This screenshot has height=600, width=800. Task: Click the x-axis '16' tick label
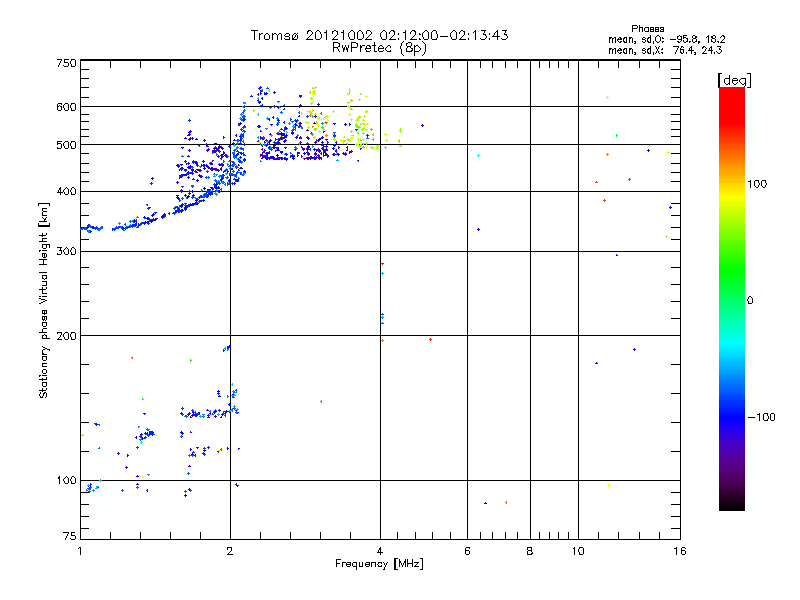coord(680,551)
